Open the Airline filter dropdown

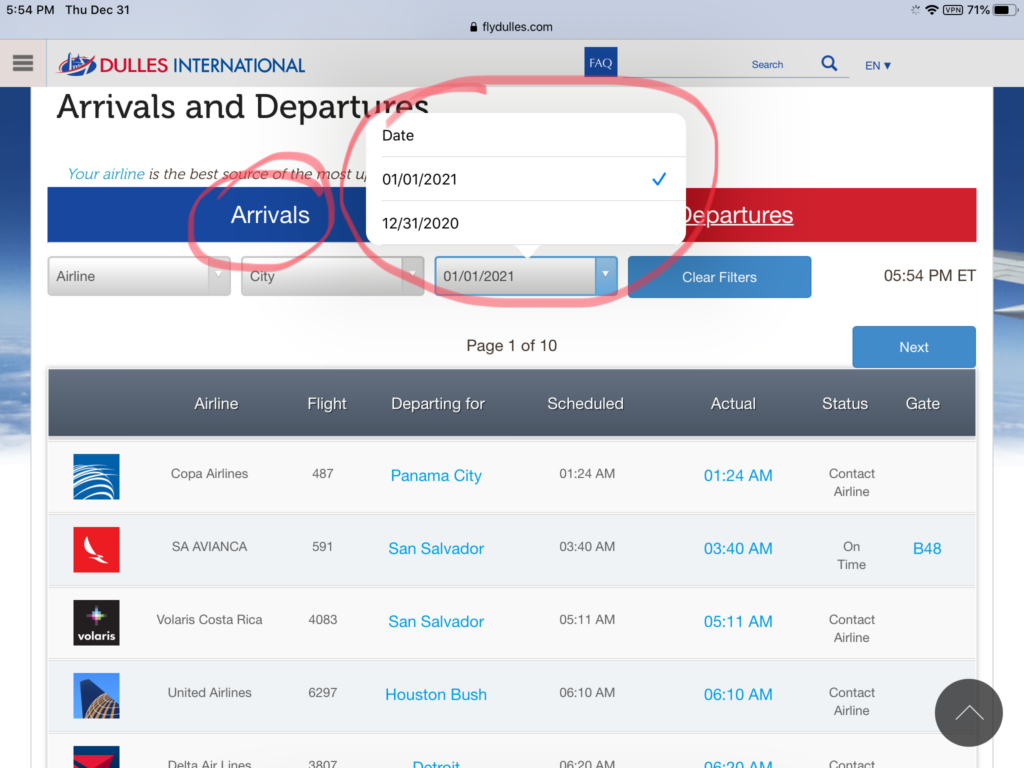[139, 276]
